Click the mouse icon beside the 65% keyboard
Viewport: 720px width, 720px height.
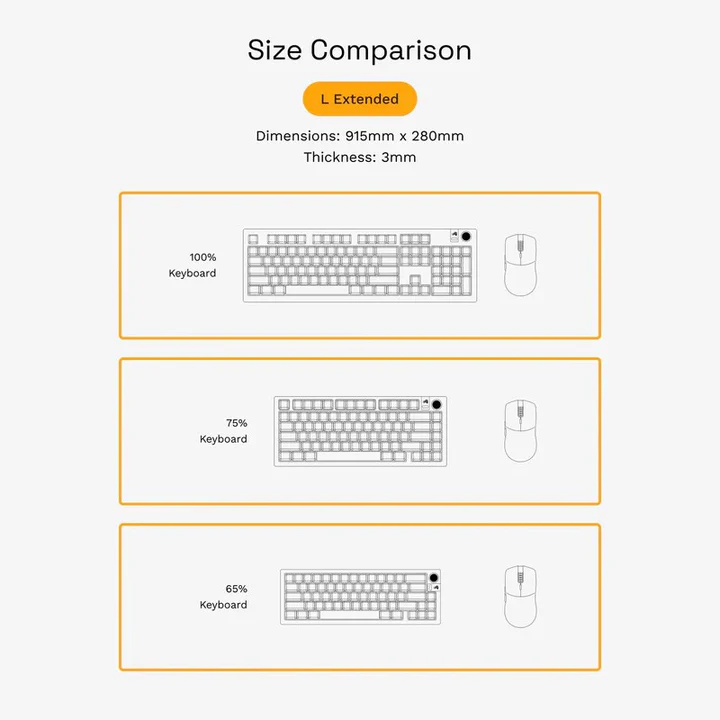click(519, 597)
